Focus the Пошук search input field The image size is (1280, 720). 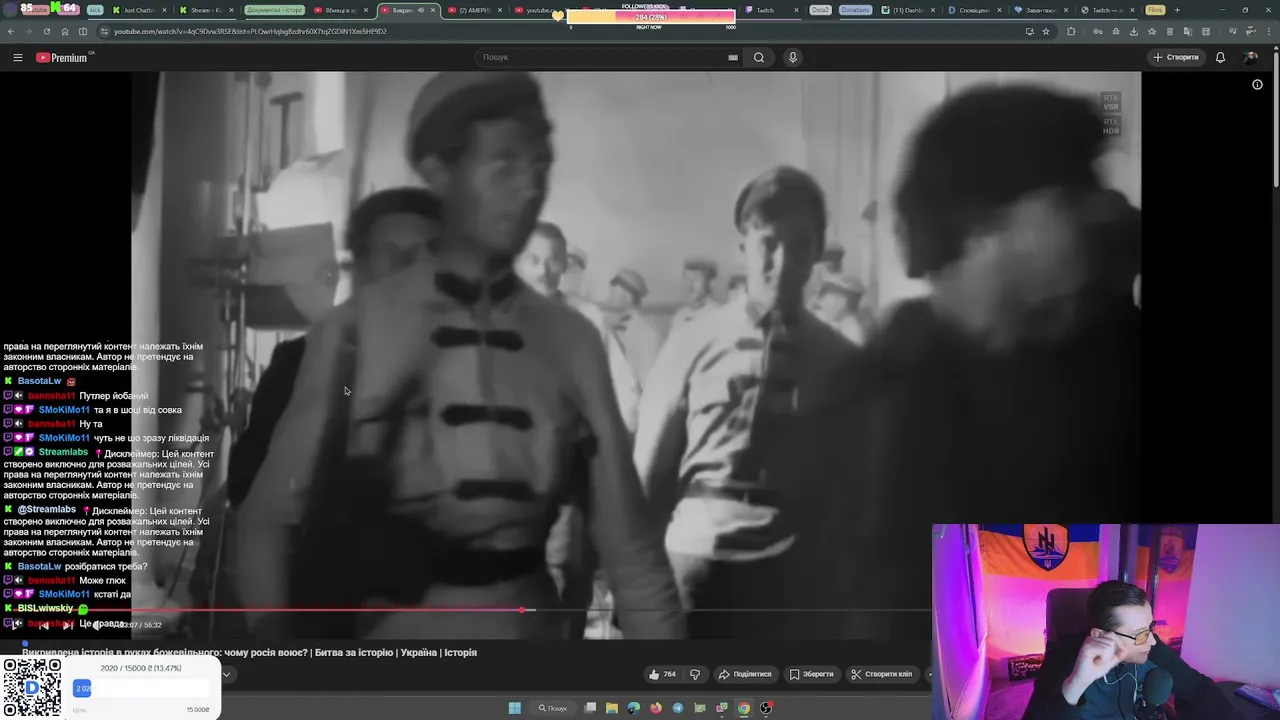pos(603,57)
